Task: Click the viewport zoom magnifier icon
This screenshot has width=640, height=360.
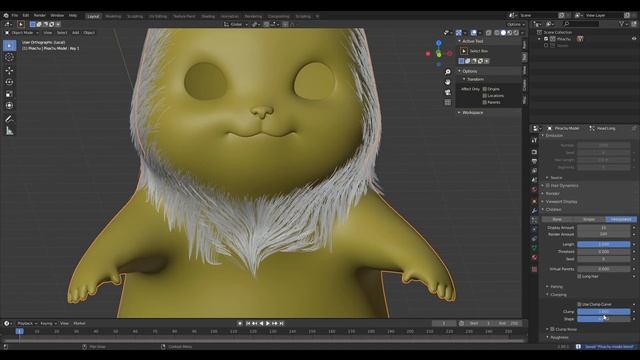Action: [x=448, y=72]
